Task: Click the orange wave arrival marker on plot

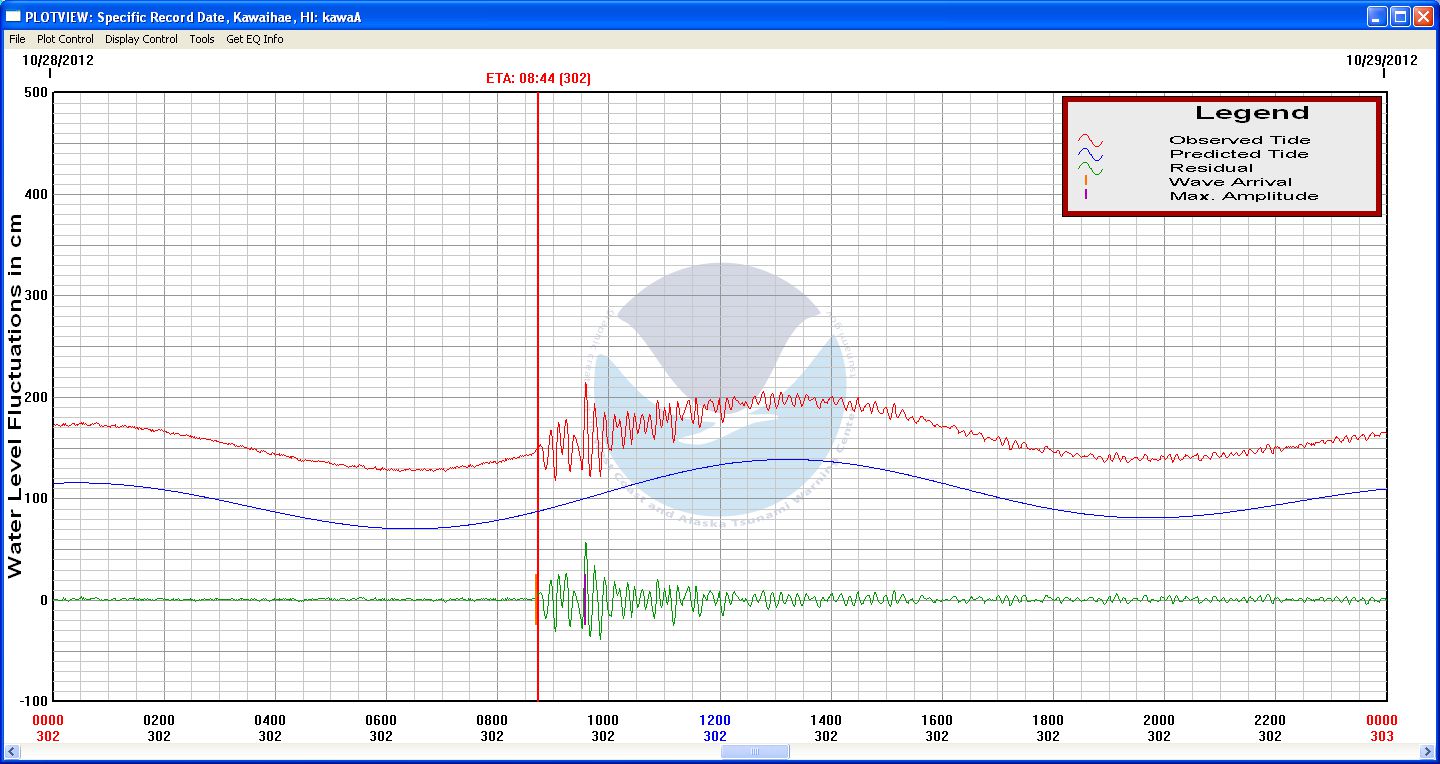Action: click(x=536, y=598)
